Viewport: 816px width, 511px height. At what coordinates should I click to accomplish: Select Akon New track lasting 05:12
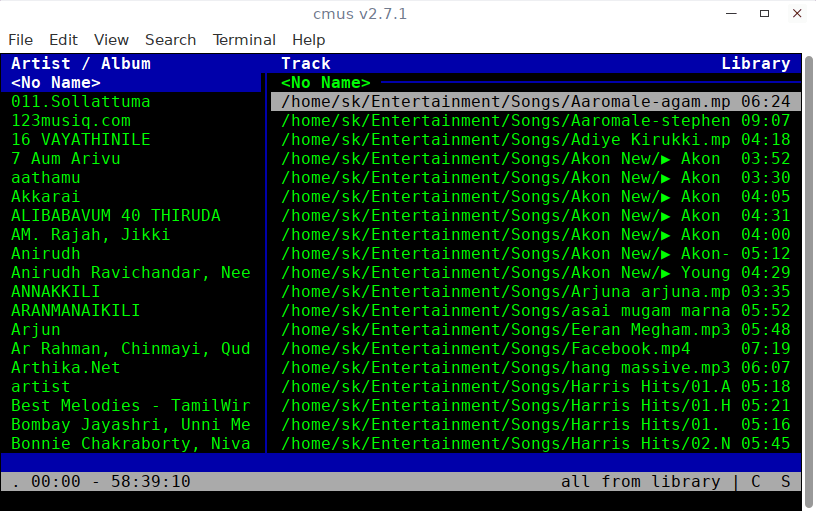[x=536, y=253]
